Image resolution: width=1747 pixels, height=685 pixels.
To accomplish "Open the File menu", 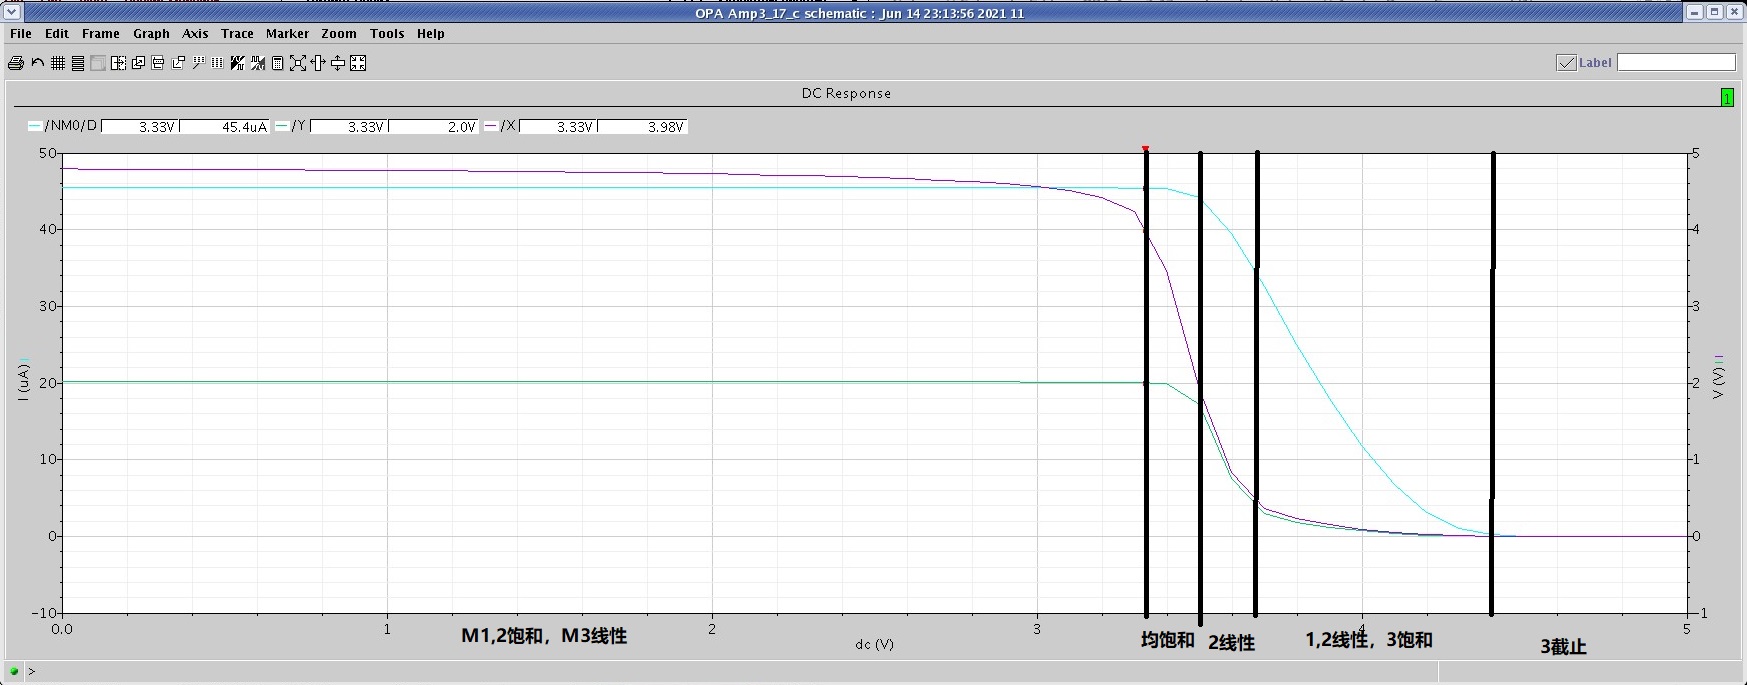I will click(21, 34).
